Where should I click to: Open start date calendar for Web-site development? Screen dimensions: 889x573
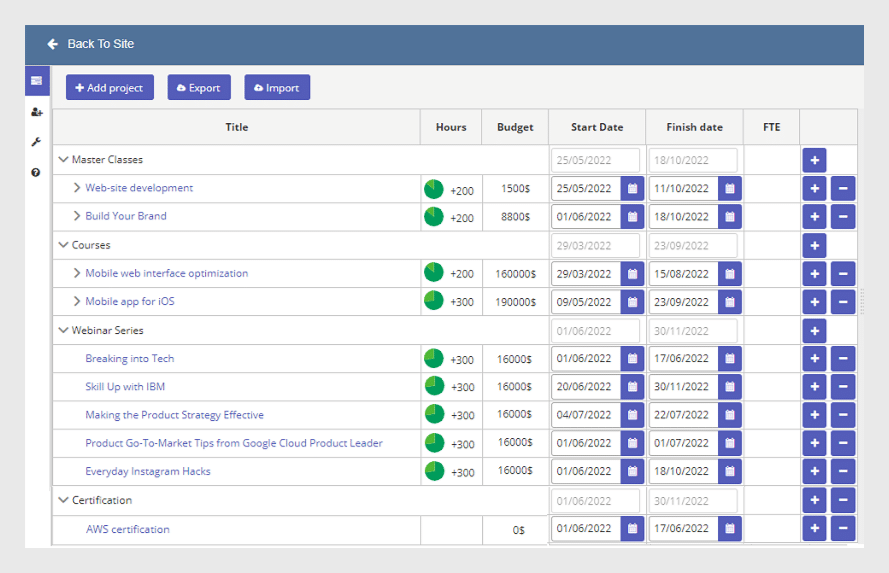[x=632, y=188]
